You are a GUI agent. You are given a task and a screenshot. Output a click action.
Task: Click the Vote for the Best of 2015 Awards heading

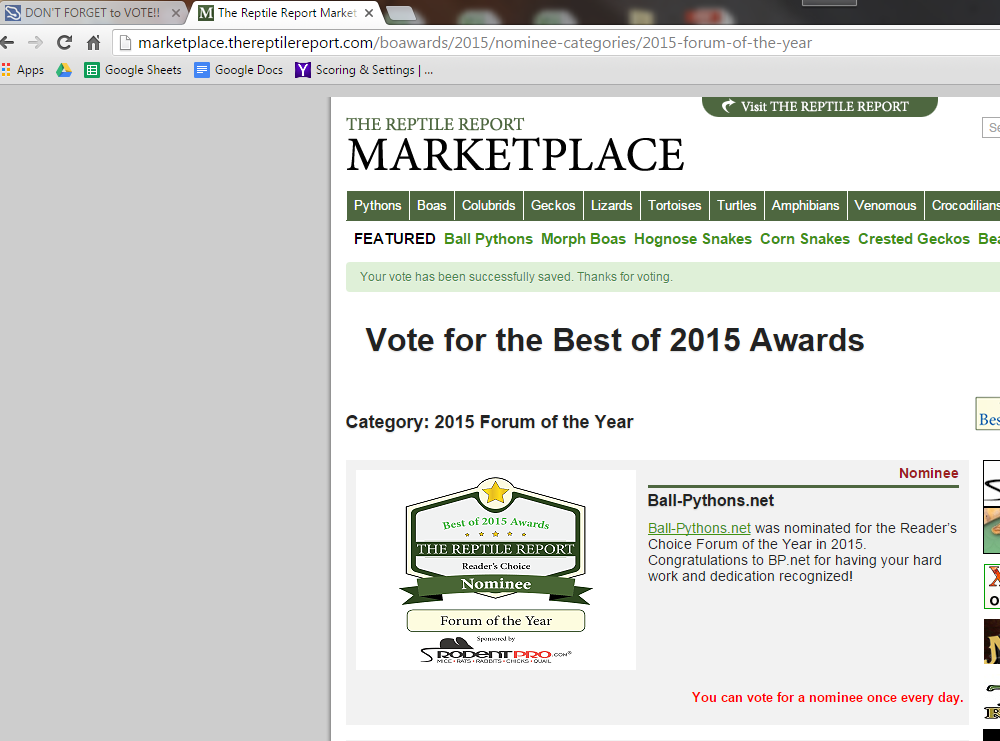pyautogui.click(x=615, y=341)
